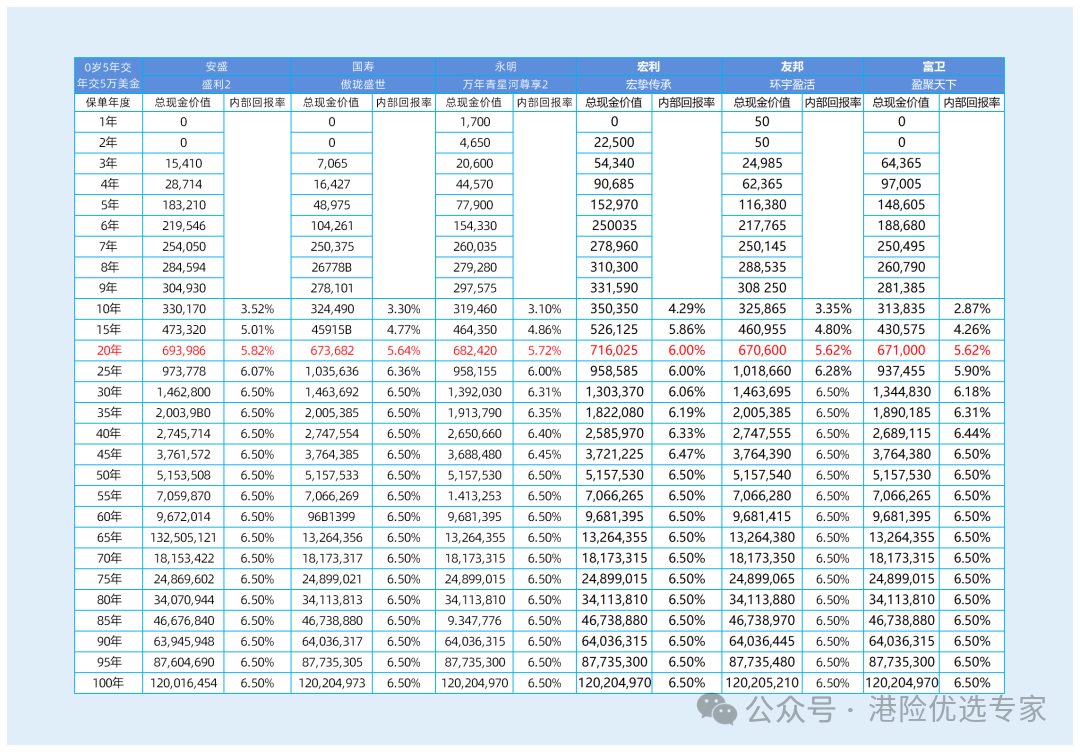Viewport: 1080px width, 752px height.
Task: Select the value 250035 in 6年 row
Action: (x=614, y=226)
